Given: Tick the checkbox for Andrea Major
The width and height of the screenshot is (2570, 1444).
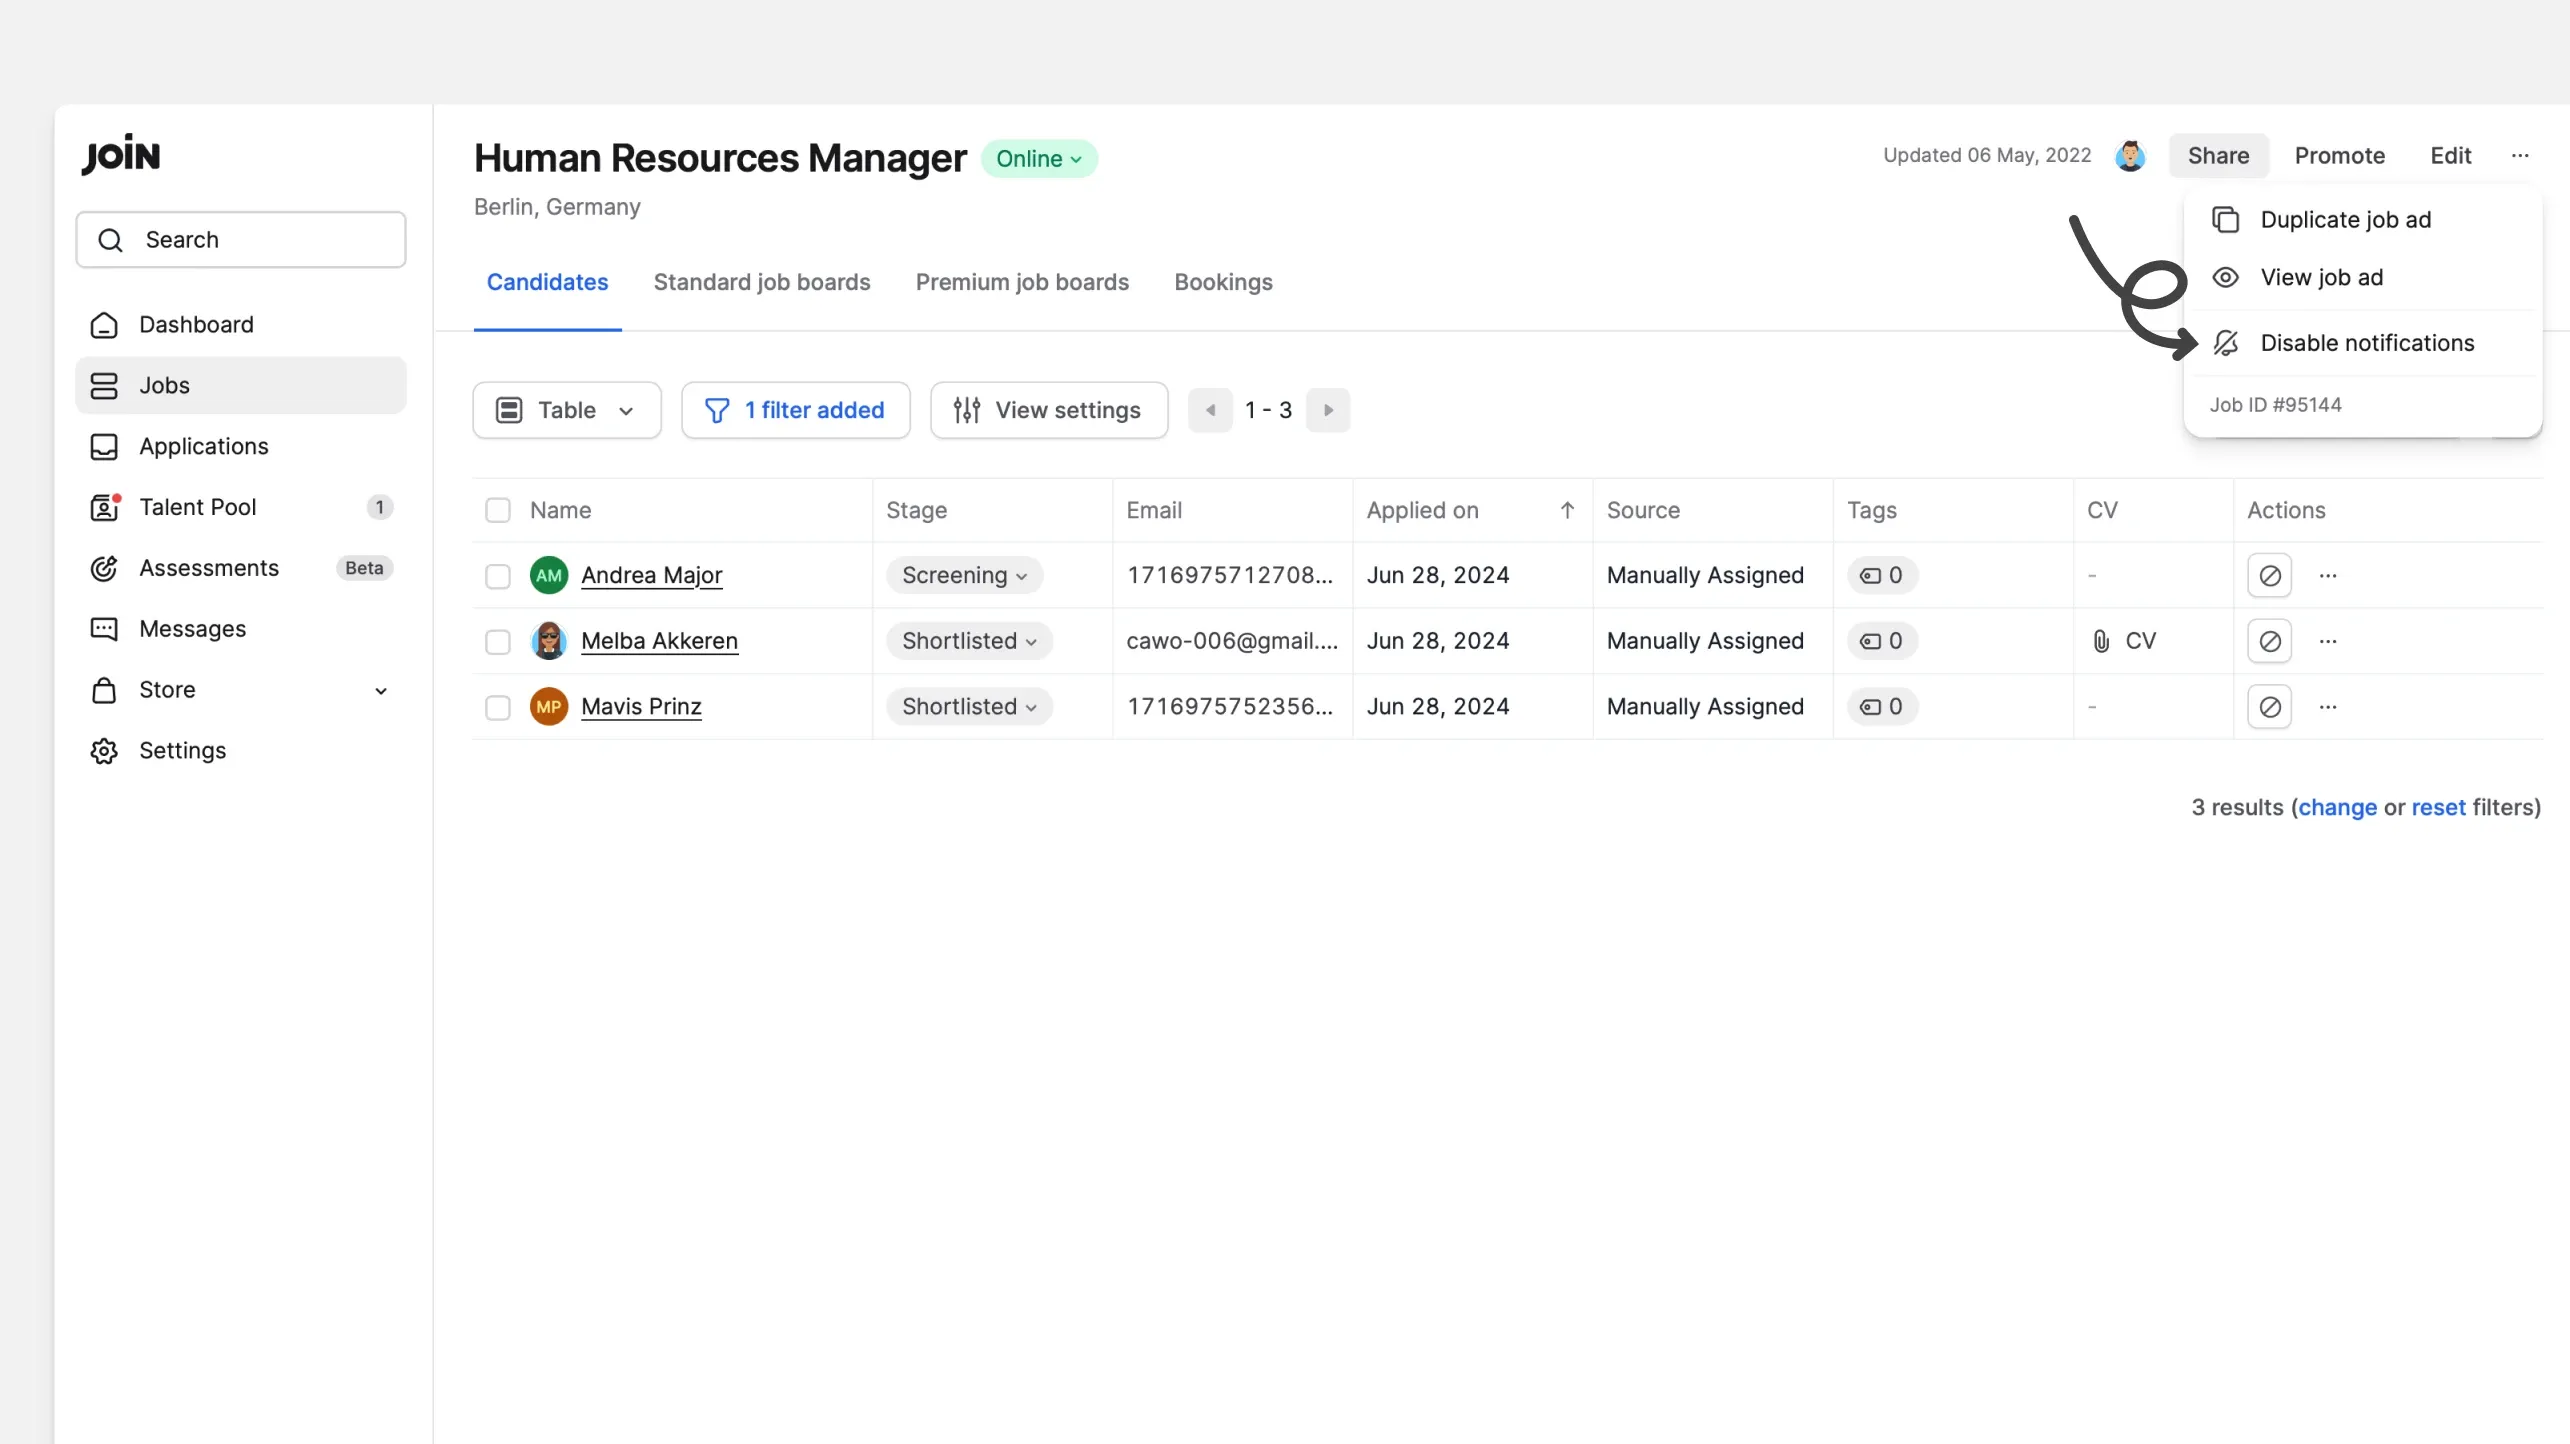Looking at the screenshot, I should click(498, 577).
